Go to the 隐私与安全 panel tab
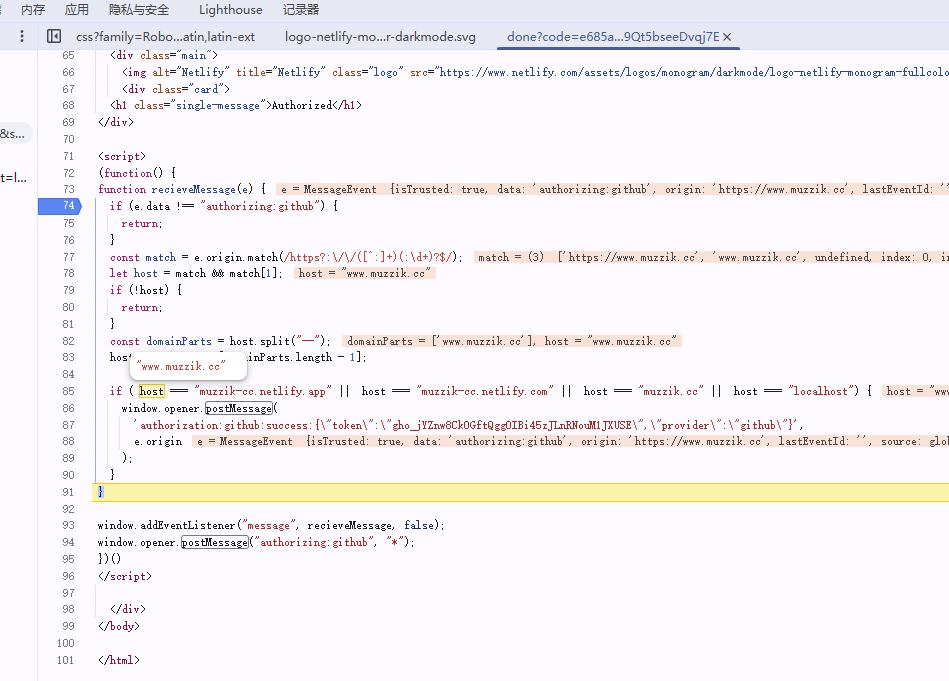Viewport: 949px width, 681px height. (139, 10)
